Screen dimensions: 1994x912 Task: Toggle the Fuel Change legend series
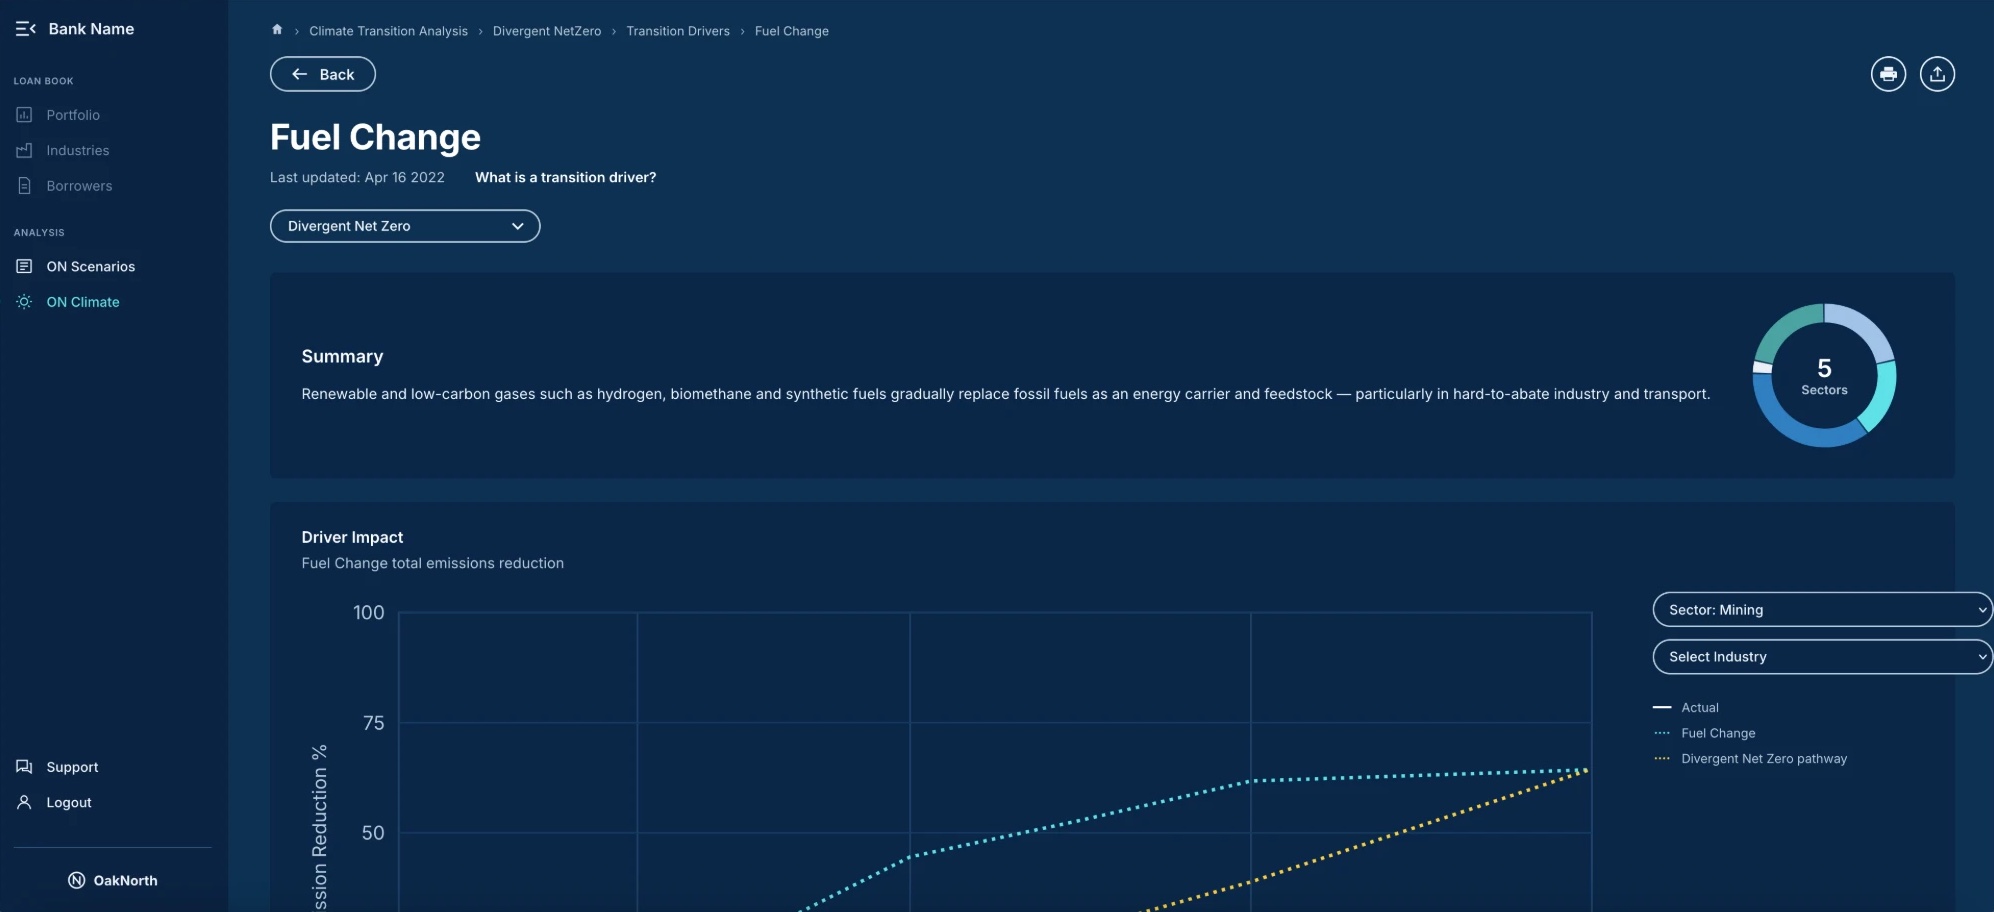(x=1704, y=733)
